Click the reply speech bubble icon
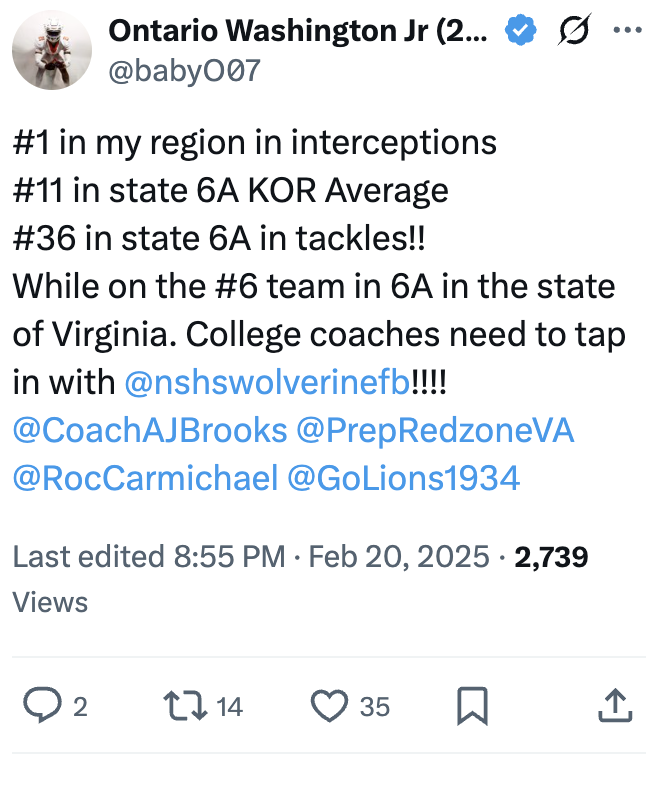The image size is (658, 786). tap(41, 707)
